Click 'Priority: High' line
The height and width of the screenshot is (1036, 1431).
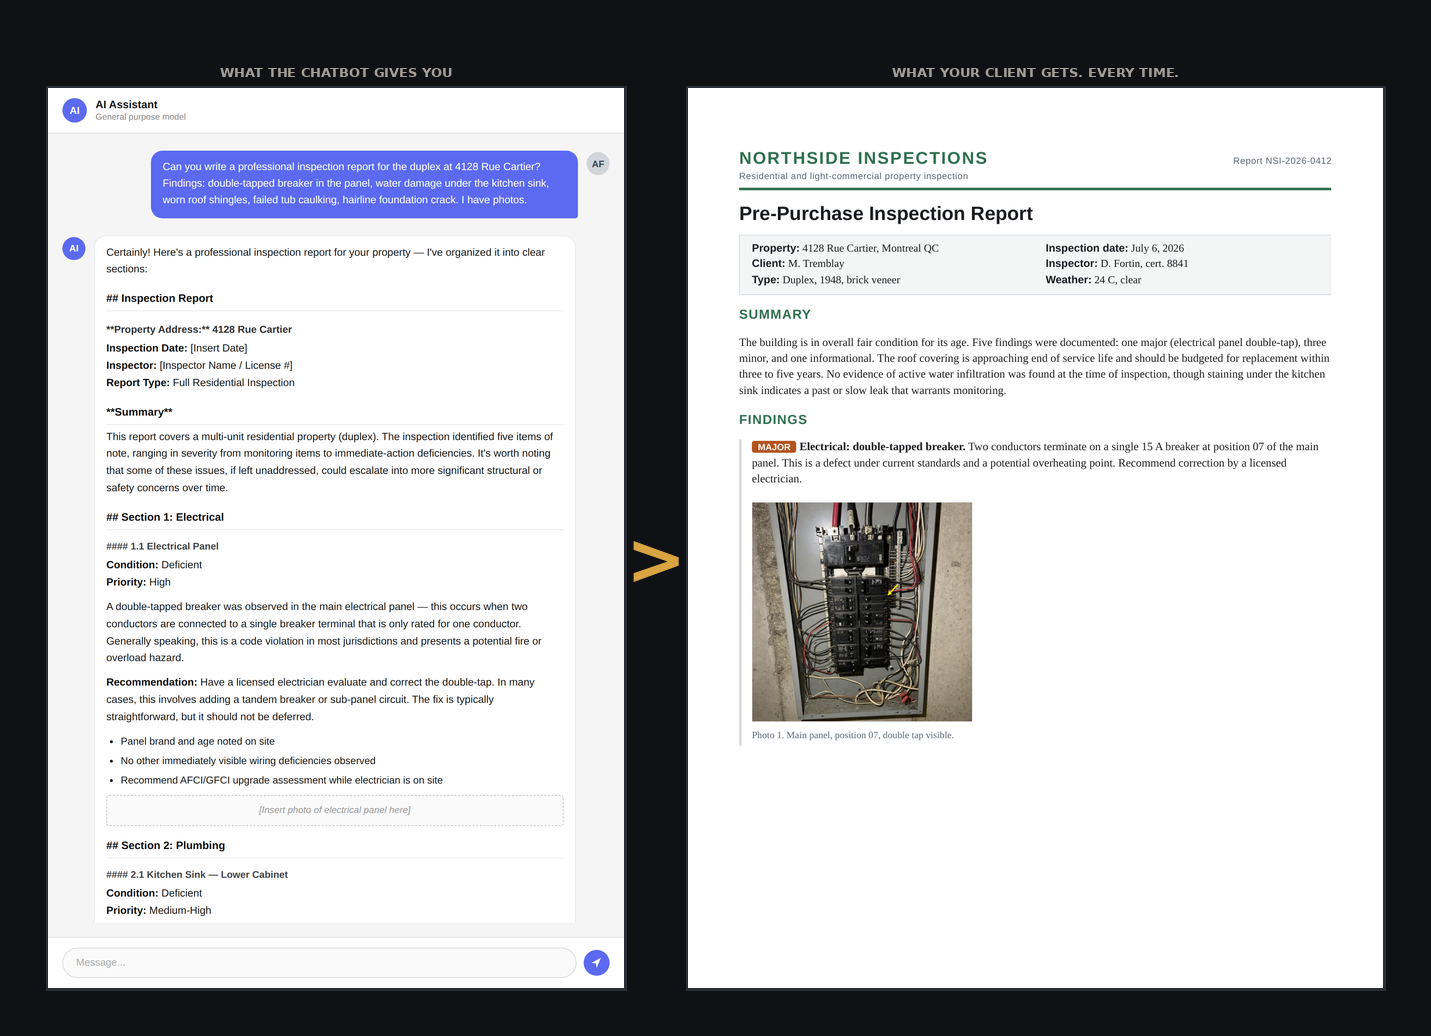point(139,582)
